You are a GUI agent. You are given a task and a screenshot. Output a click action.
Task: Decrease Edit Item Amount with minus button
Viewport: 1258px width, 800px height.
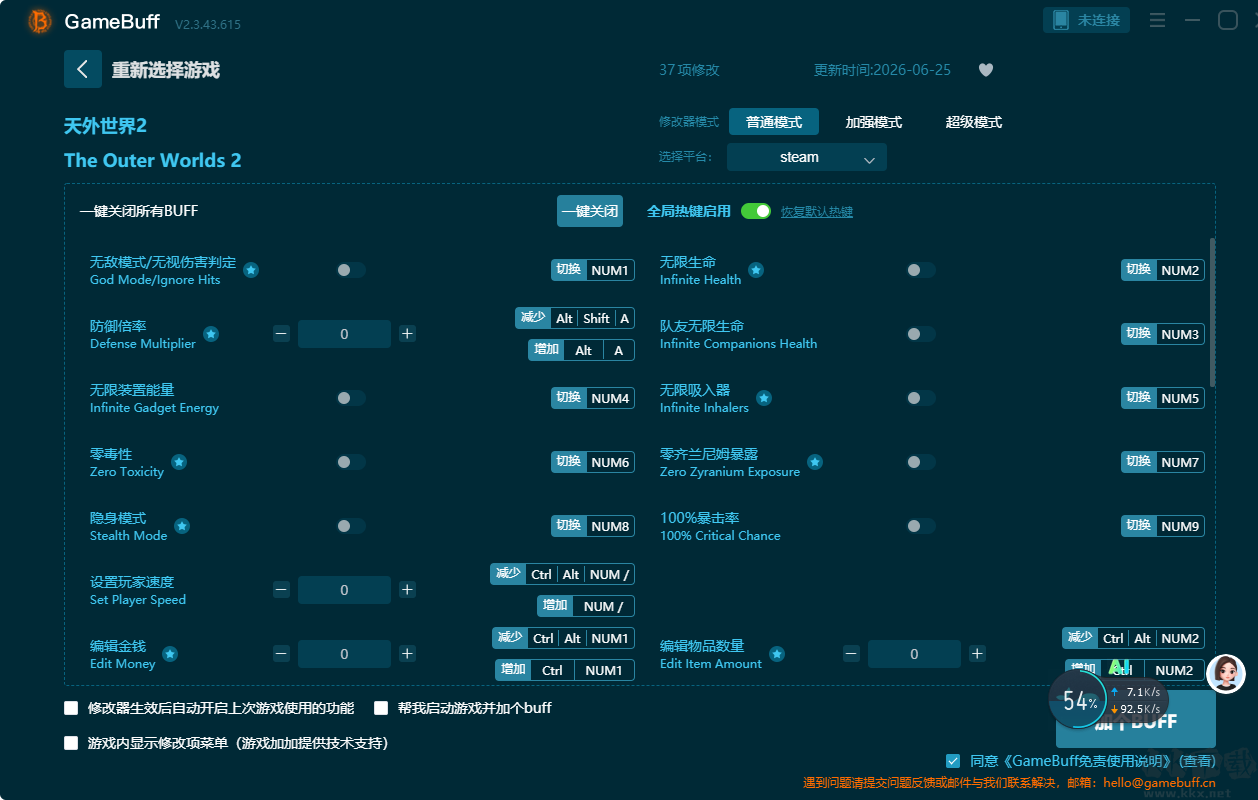click(x=851, y=654)
